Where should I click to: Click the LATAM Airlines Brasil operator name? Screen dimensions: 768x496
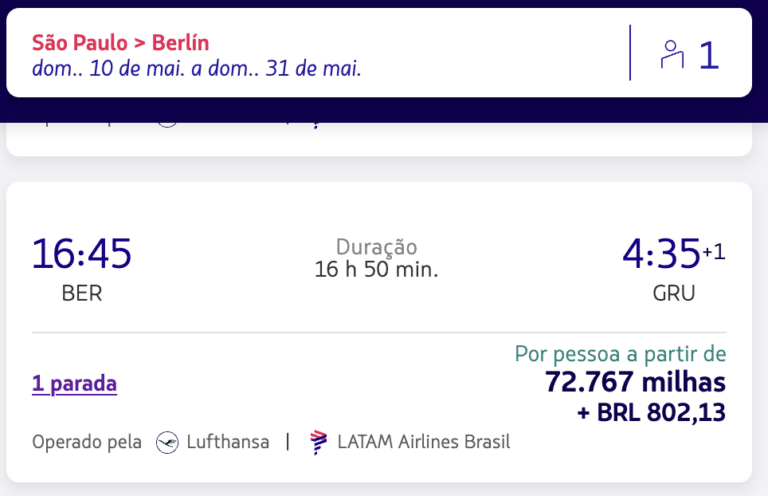[x=424, y=442]
